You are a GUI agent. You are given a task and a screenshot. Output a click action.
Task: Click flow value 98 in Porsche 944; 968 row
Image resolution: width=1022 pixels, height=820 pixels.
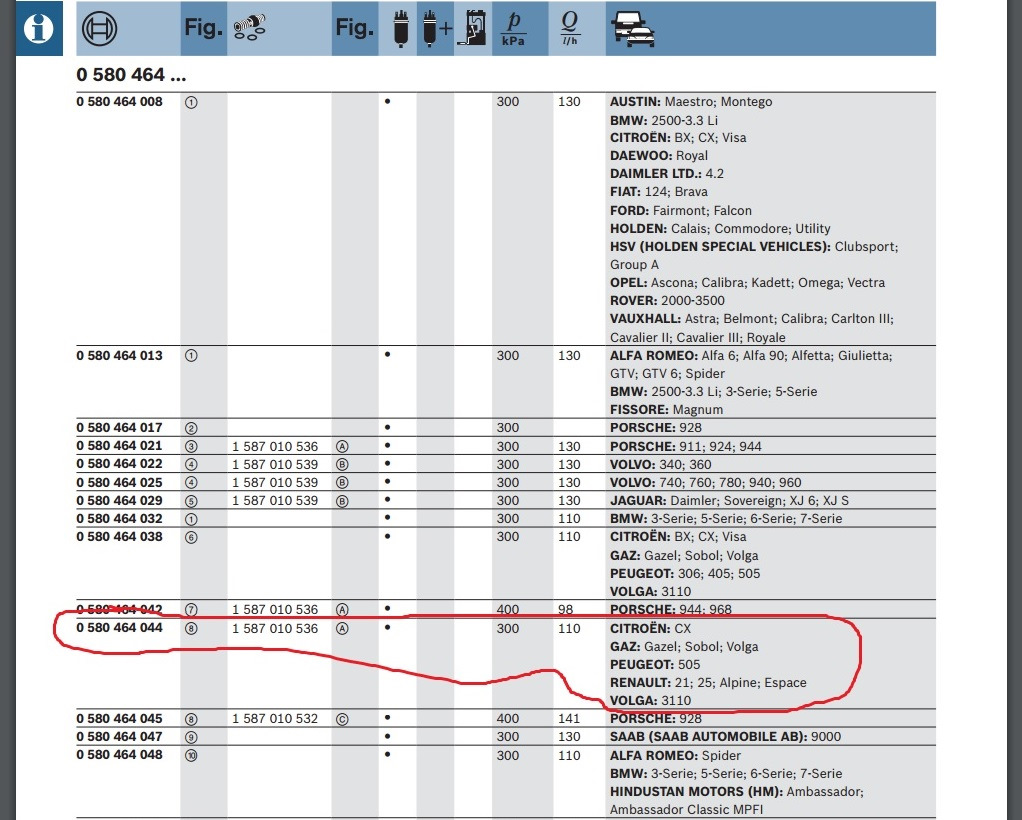pos(566,609)
